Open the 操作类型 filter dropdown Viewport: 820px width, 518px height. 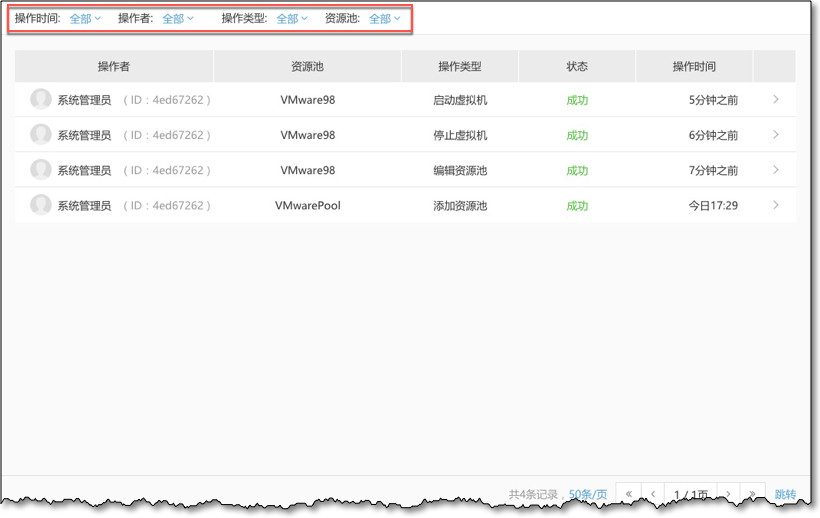point(292,19)
